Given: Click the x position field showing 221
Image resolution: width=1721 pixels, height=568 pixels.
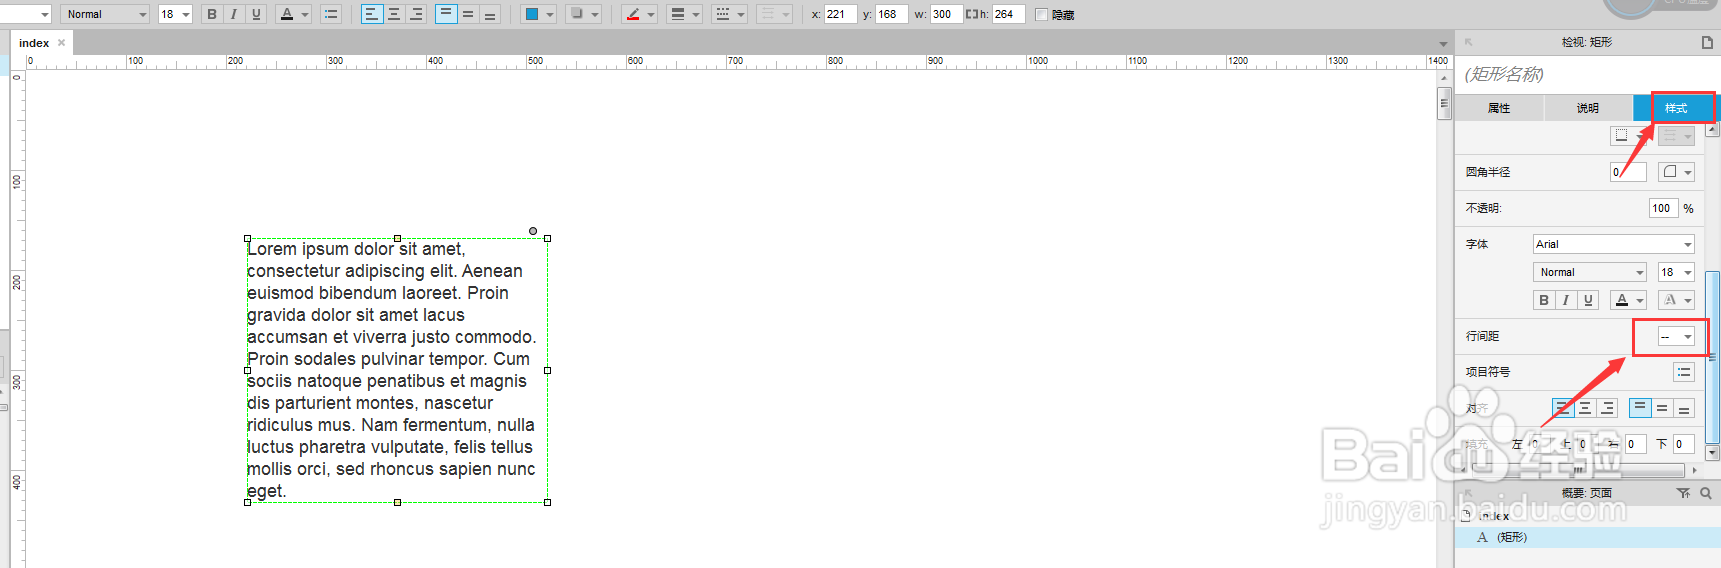Looking at the screenshot, I should coord(840,14).
